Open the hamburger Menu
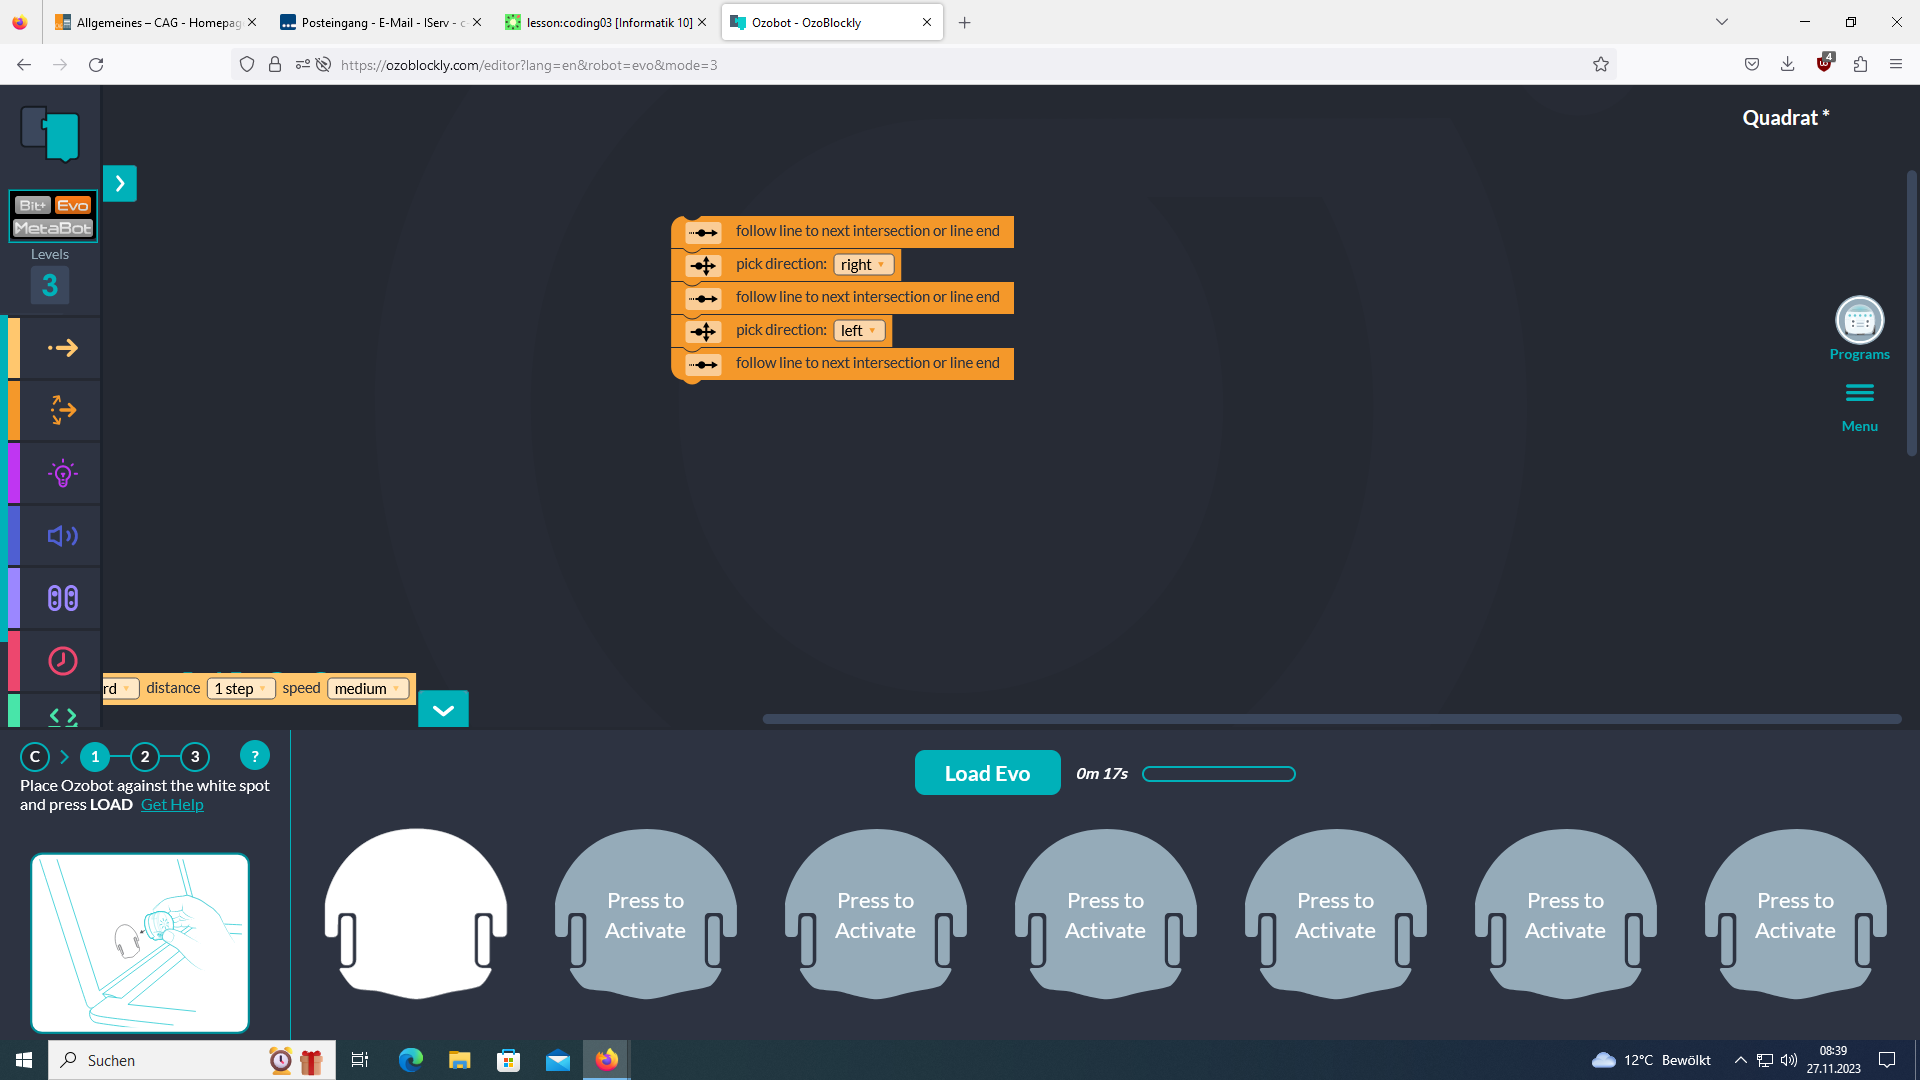The width and height of the screenshot is (1920, 1080). (1859, 394)
